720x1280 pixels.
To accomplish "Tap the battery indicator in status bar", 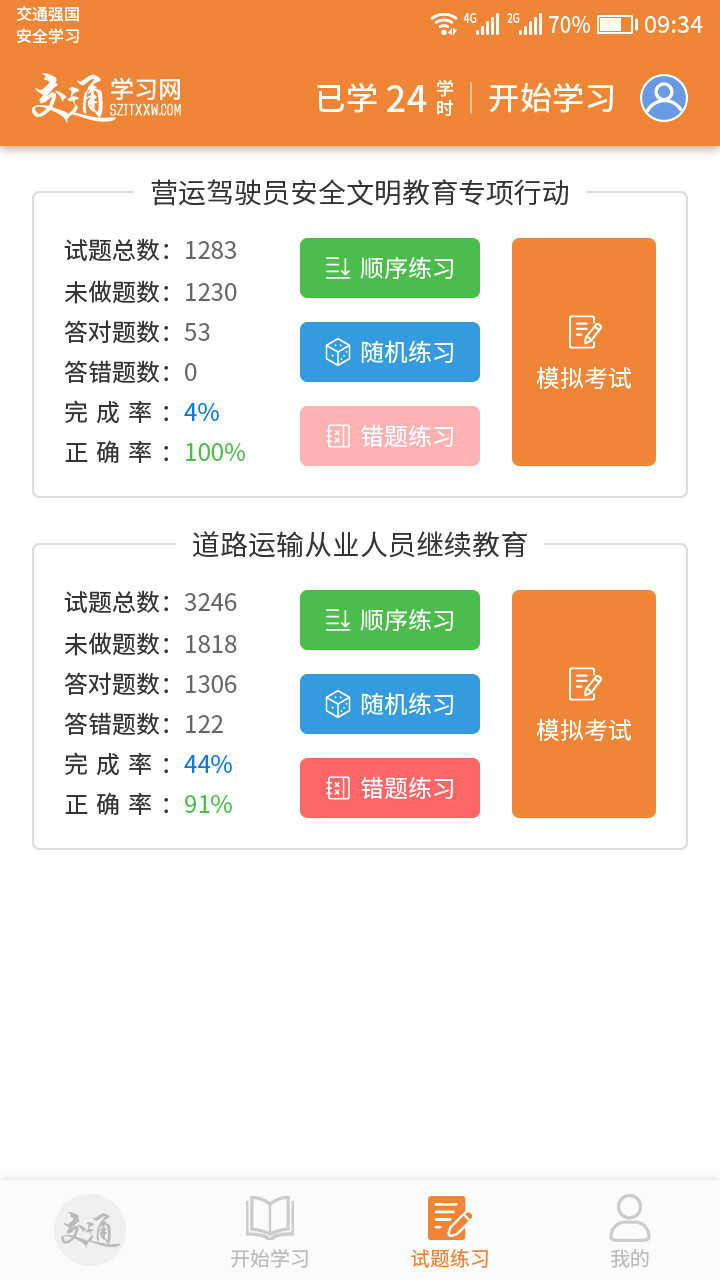I will click(x=616, y=25).
